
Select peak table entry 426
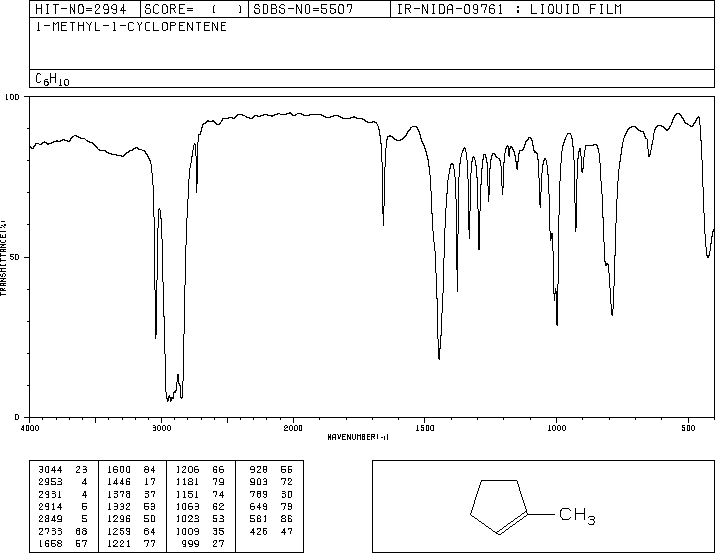[271, 531]
